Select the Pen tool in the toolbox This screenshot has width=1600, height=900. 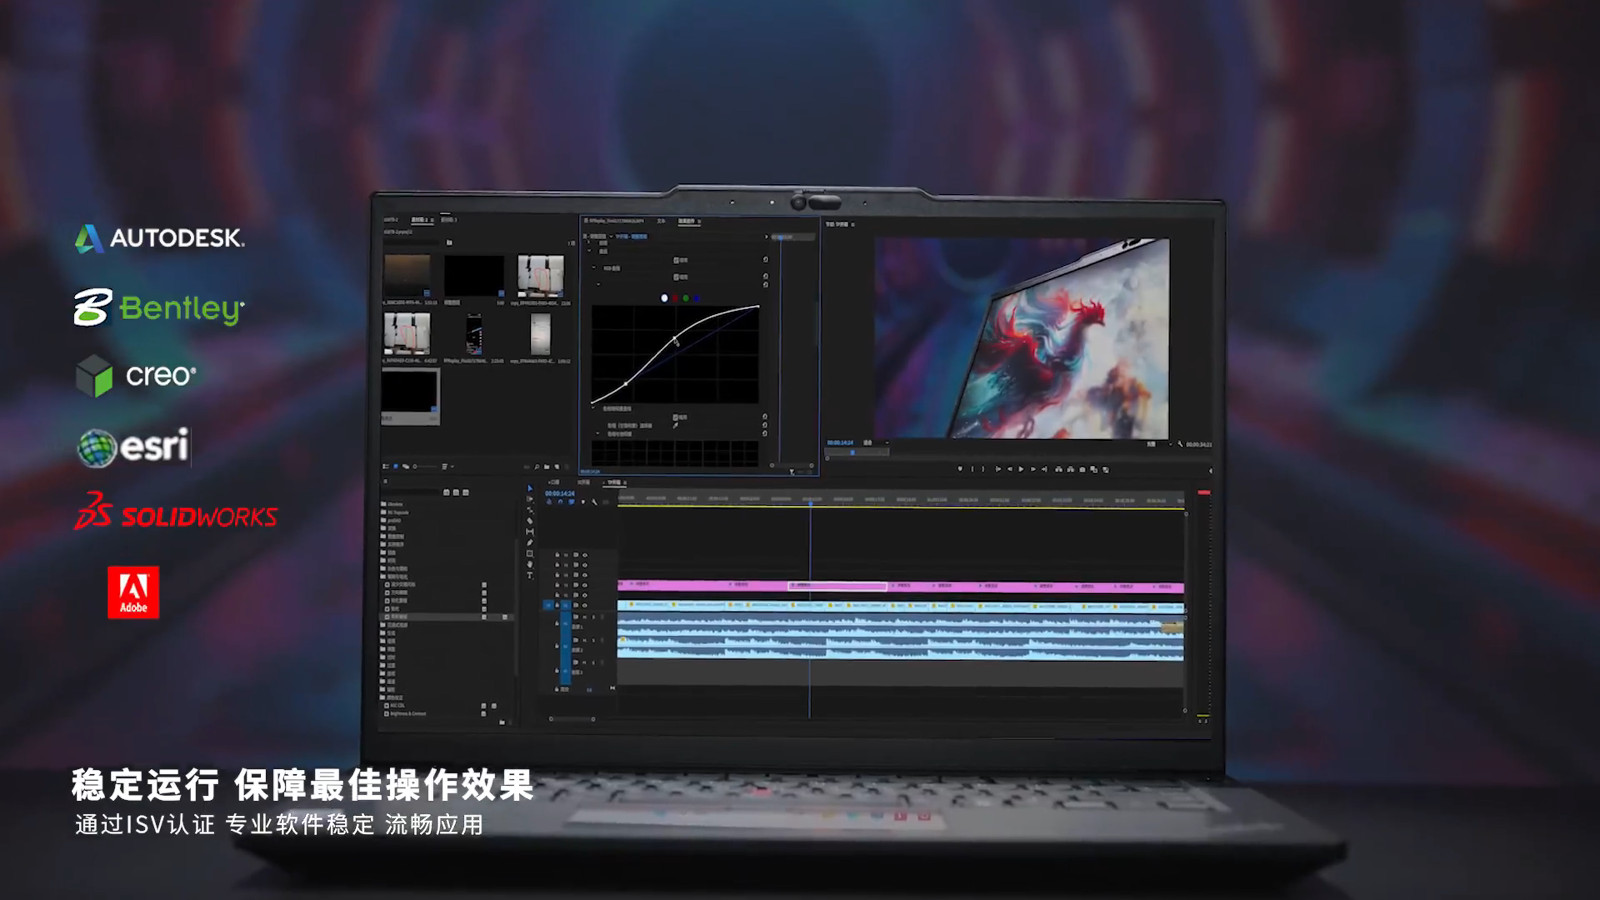click(x=530, y=543)
